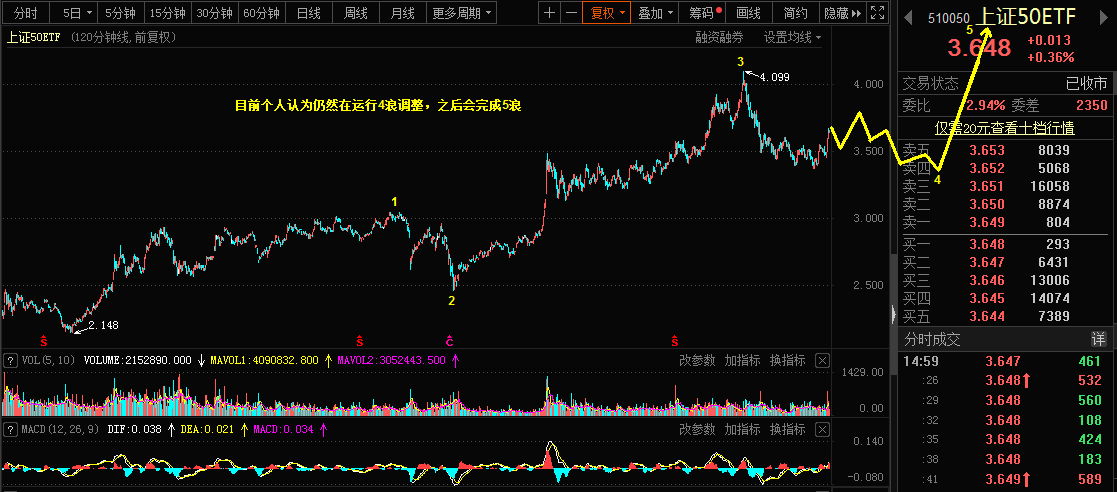Click 改参数 in the MACD panel

pyautogui.click(x=697, y=429)
